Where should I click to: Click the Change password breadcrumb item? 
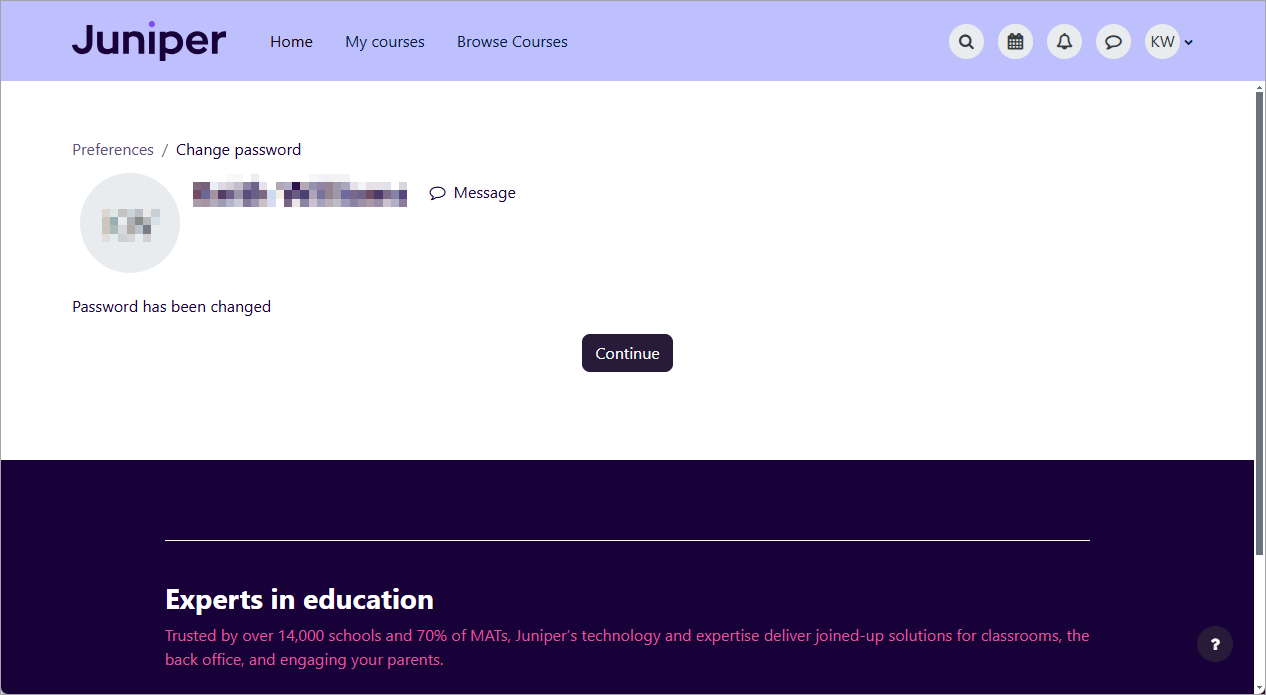coord(238,150)
